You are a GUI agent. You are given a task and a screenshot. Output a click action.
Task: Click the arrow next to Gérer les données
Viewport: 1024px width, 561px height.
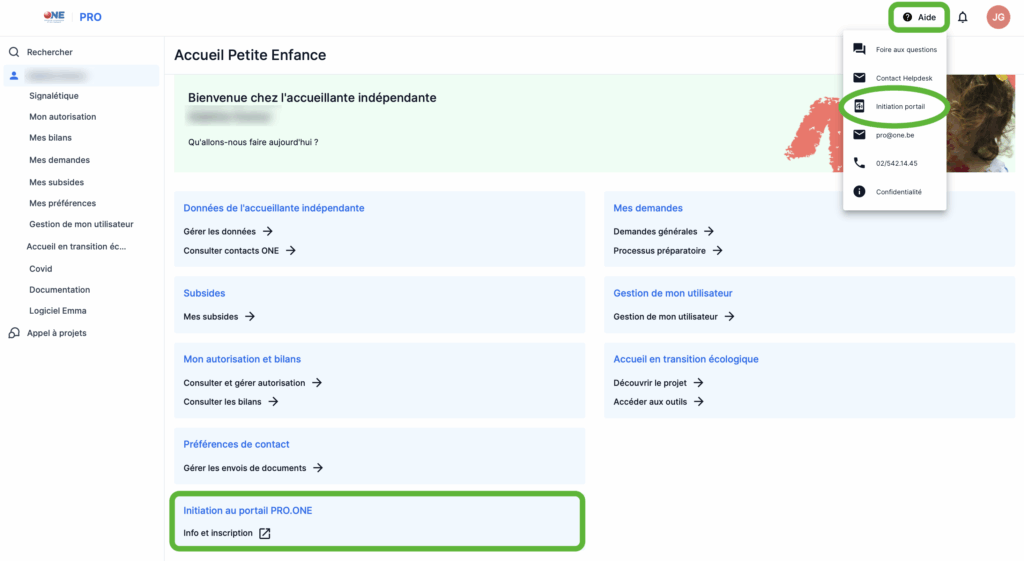[x=267, y=231]
